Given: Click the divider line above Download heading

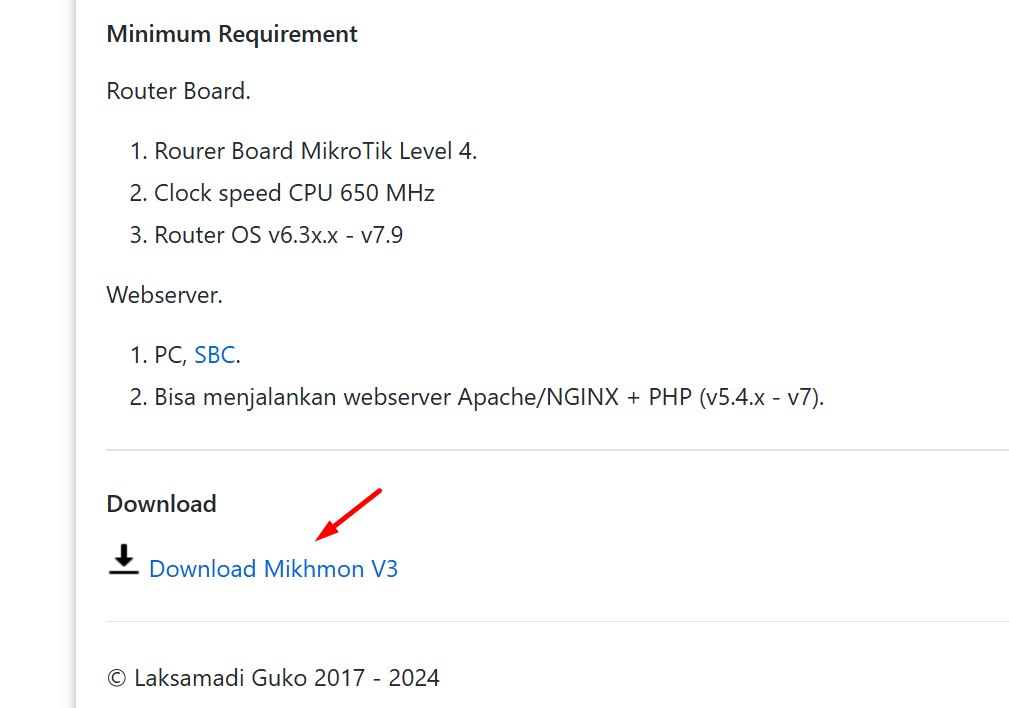Looking at the screenshot, I should (557, 450).
